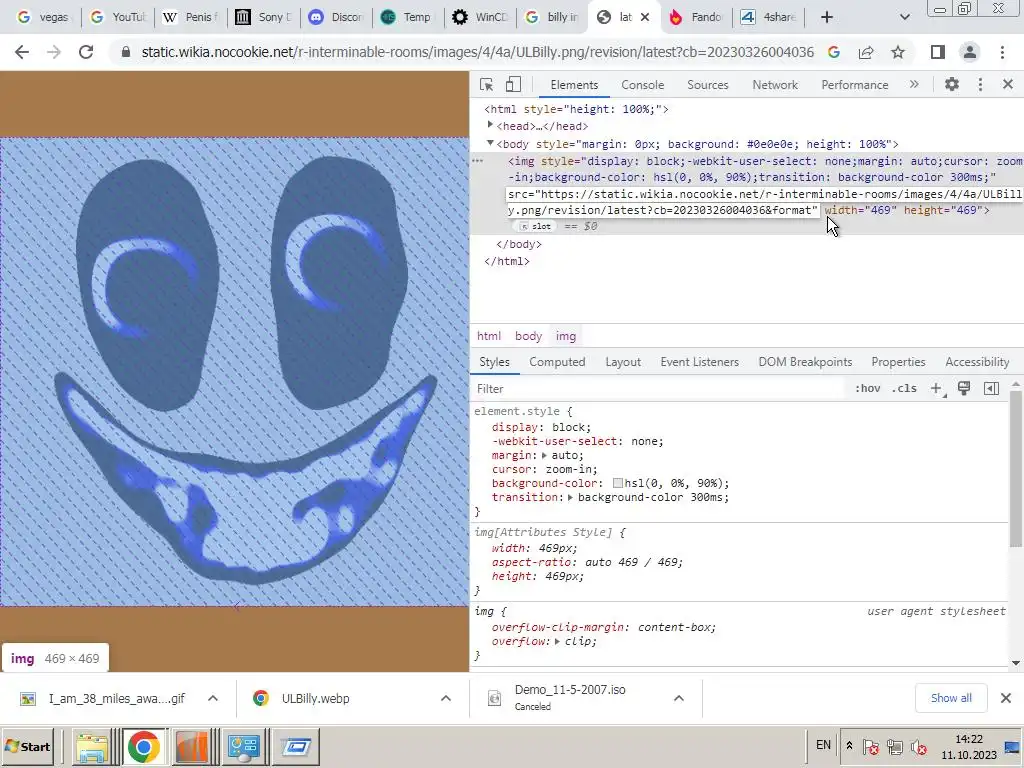Viewport: 1024px width, 768px height.
Task: Click the Chrome taskbar icon
Action: [143, 746]
